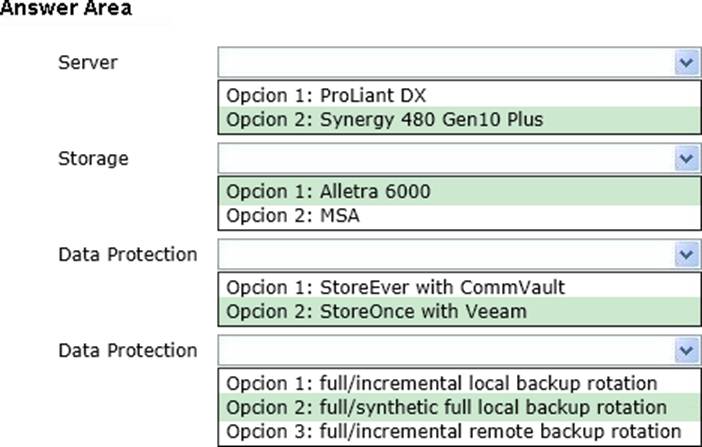Screen dimensions: 702x447
Task: Select full/incremental local backup rotation
Action: click(441, 383)
